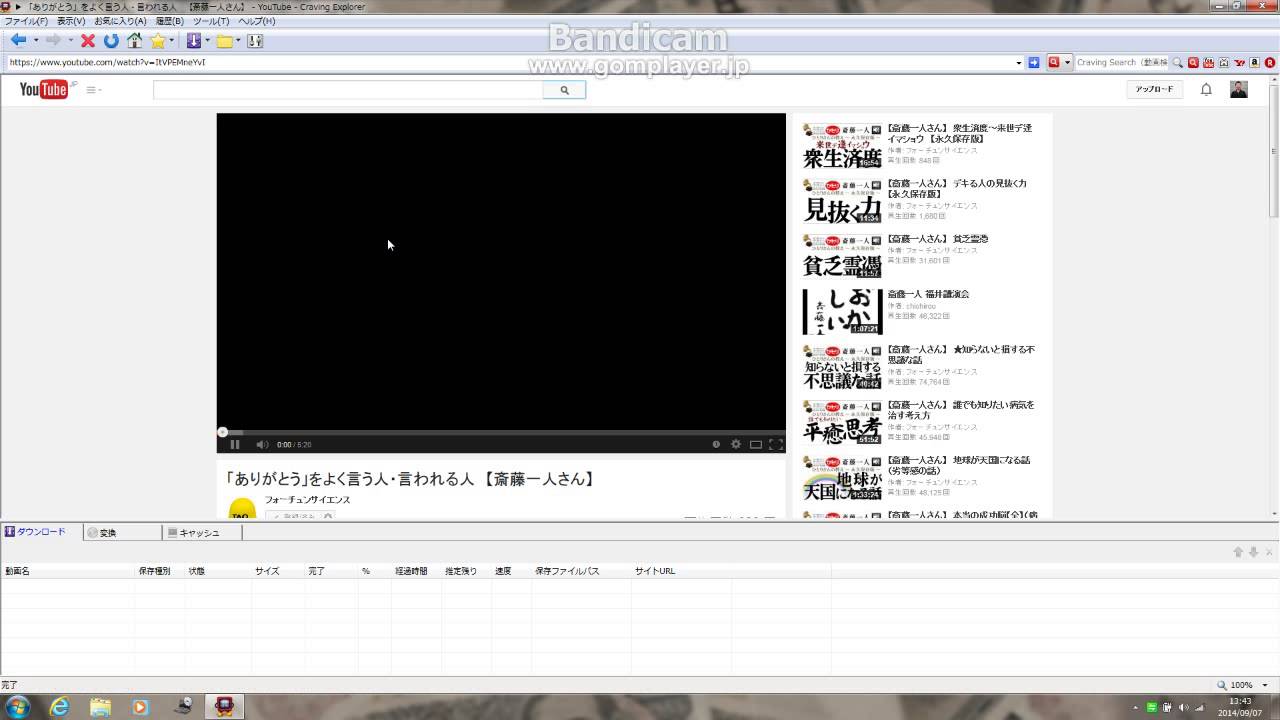Screen dimensions: 1280x720
Task: Click the video download arrow icon
Action: pyautogui.click(x=193, y=41)
